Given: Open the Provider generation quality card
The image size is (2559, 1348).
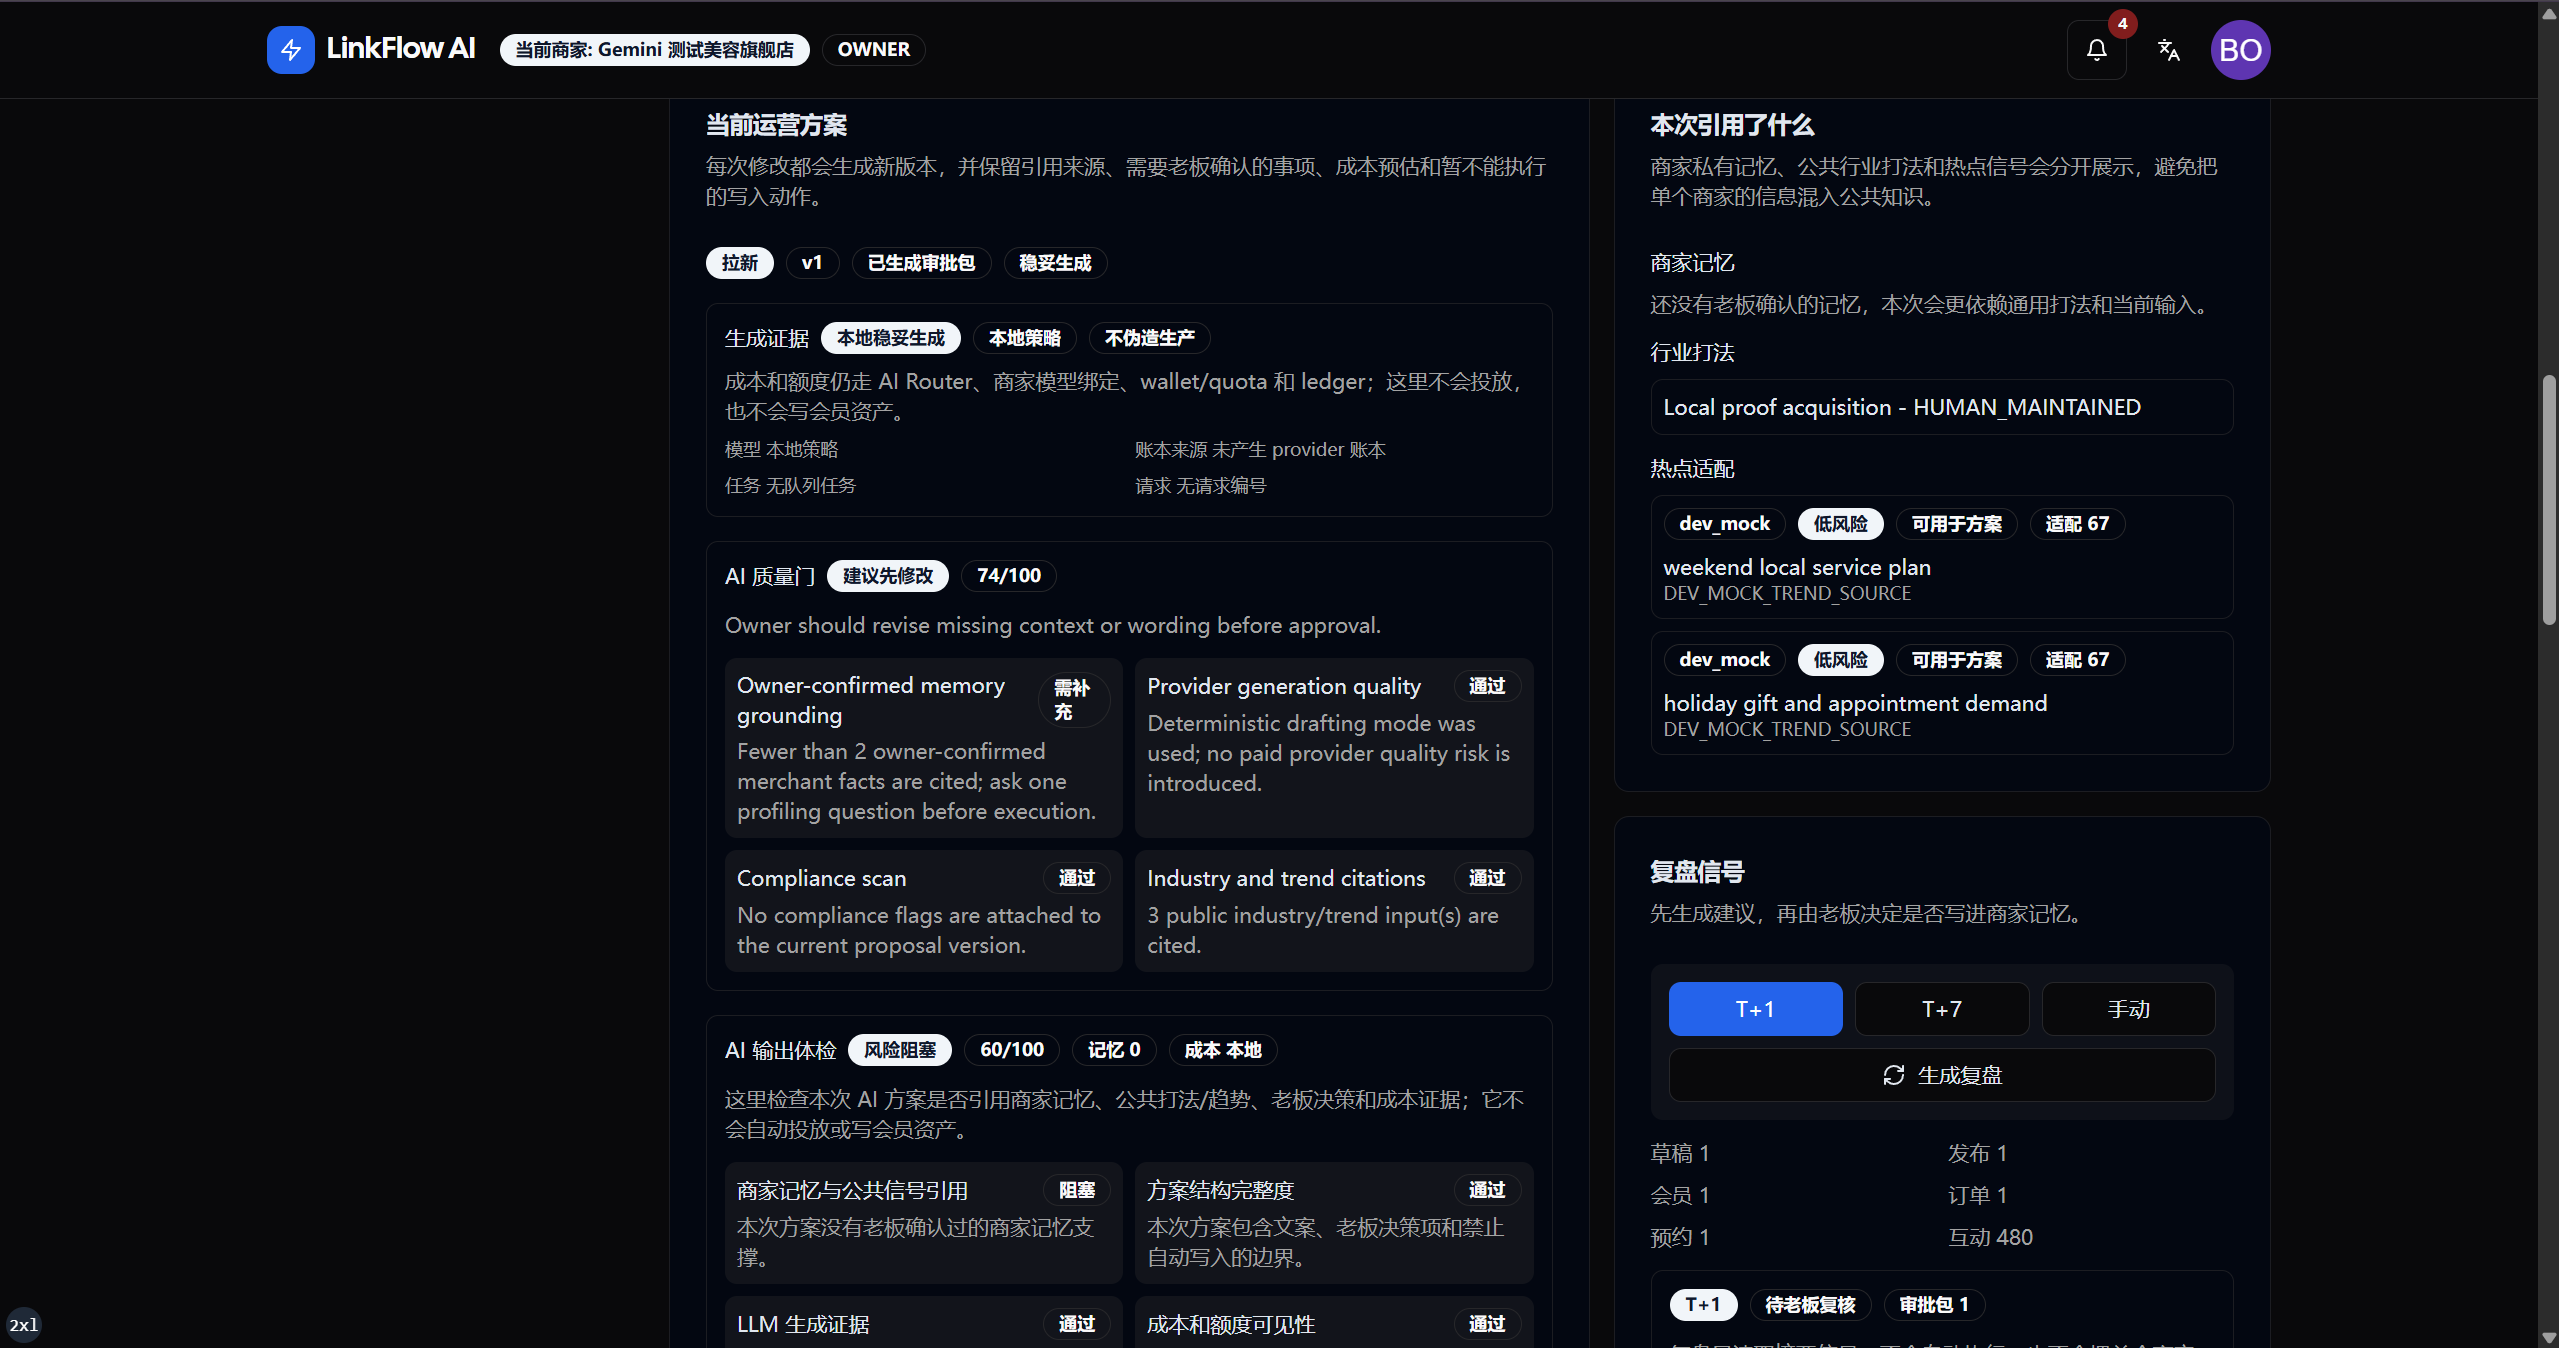Looking at the screenshot, I should pos(1333,748).
